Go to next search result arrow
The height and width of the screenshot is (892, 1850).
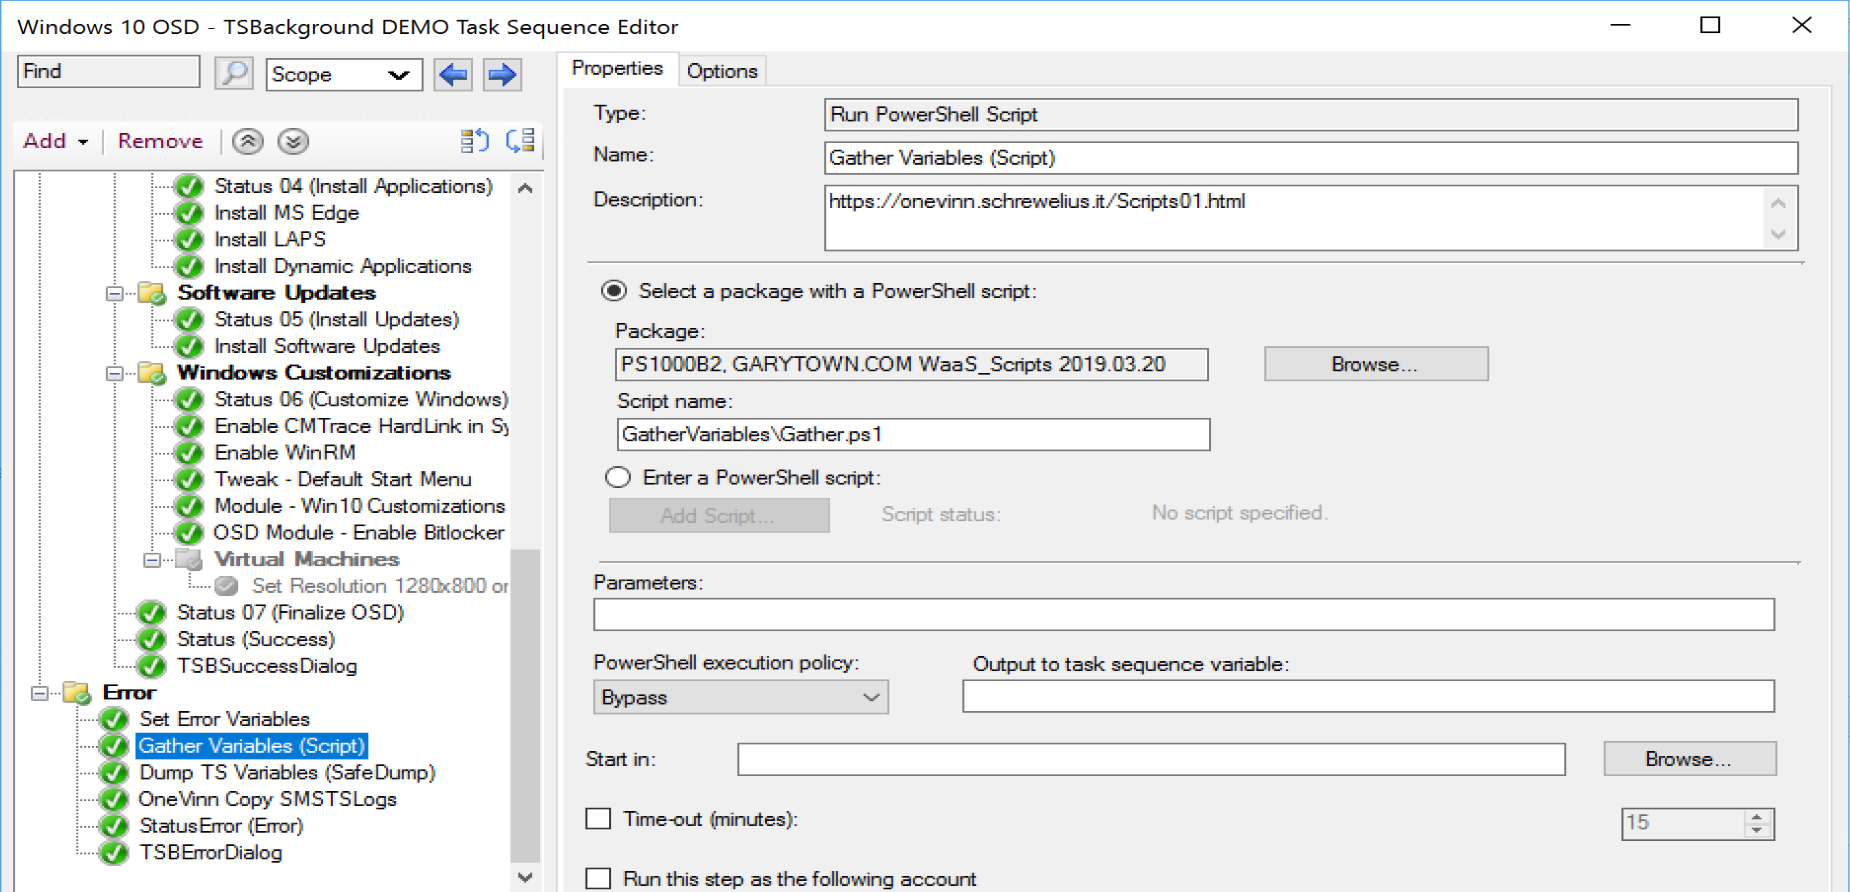(x=502, y=74)
